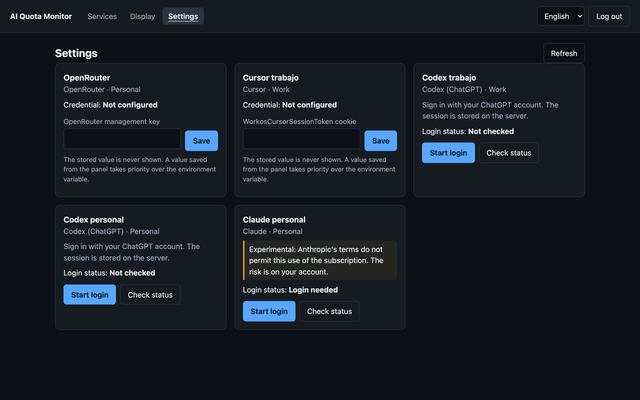640x400 pixels.
Task: Focus the WorkosCursorSessionToken cookie field
Action: tap(302, 139)
